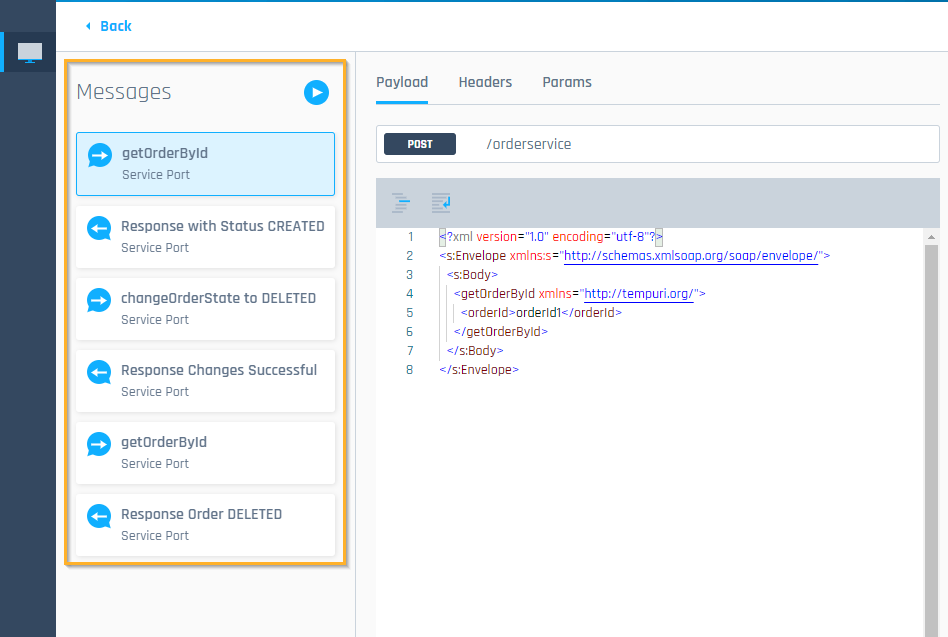The image size is (948, 637).
Task: Click response arrow icon for Changes Successful
Action: pyautogui.click(x=99, y=371)
